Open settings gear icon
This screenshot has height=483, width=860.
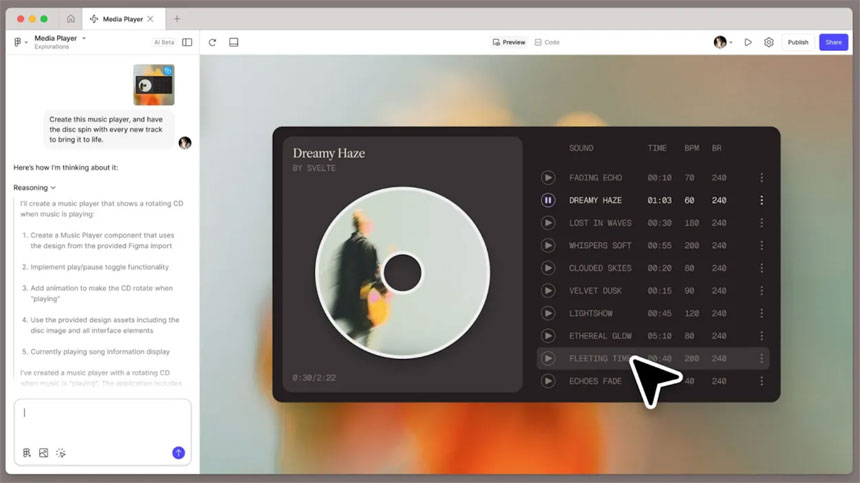(x=768, y=42)
